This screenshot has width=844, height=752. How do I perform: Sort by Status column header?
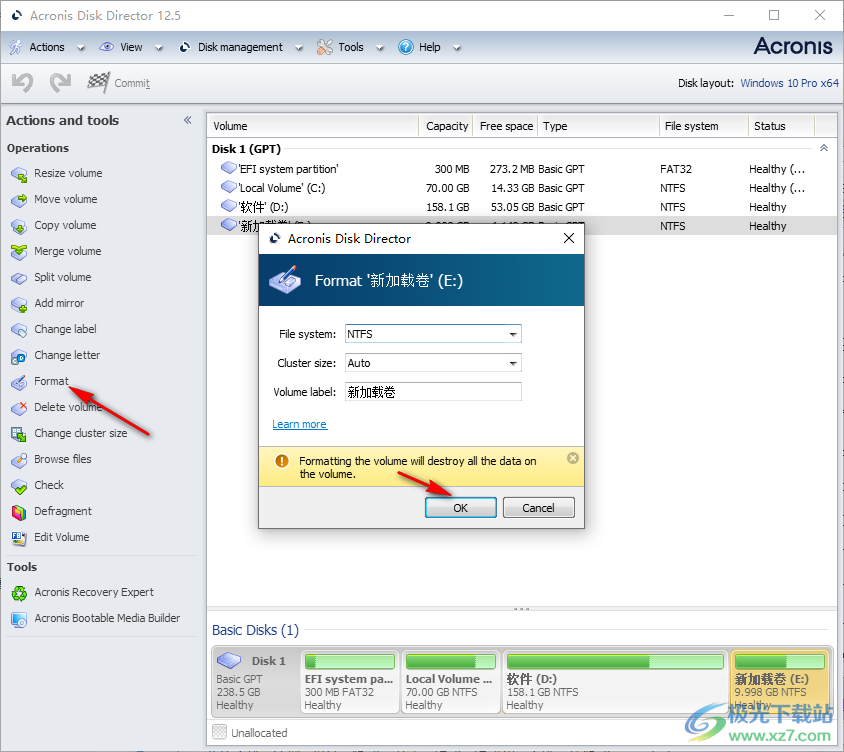pyautogui.click(x=781, y=126)
